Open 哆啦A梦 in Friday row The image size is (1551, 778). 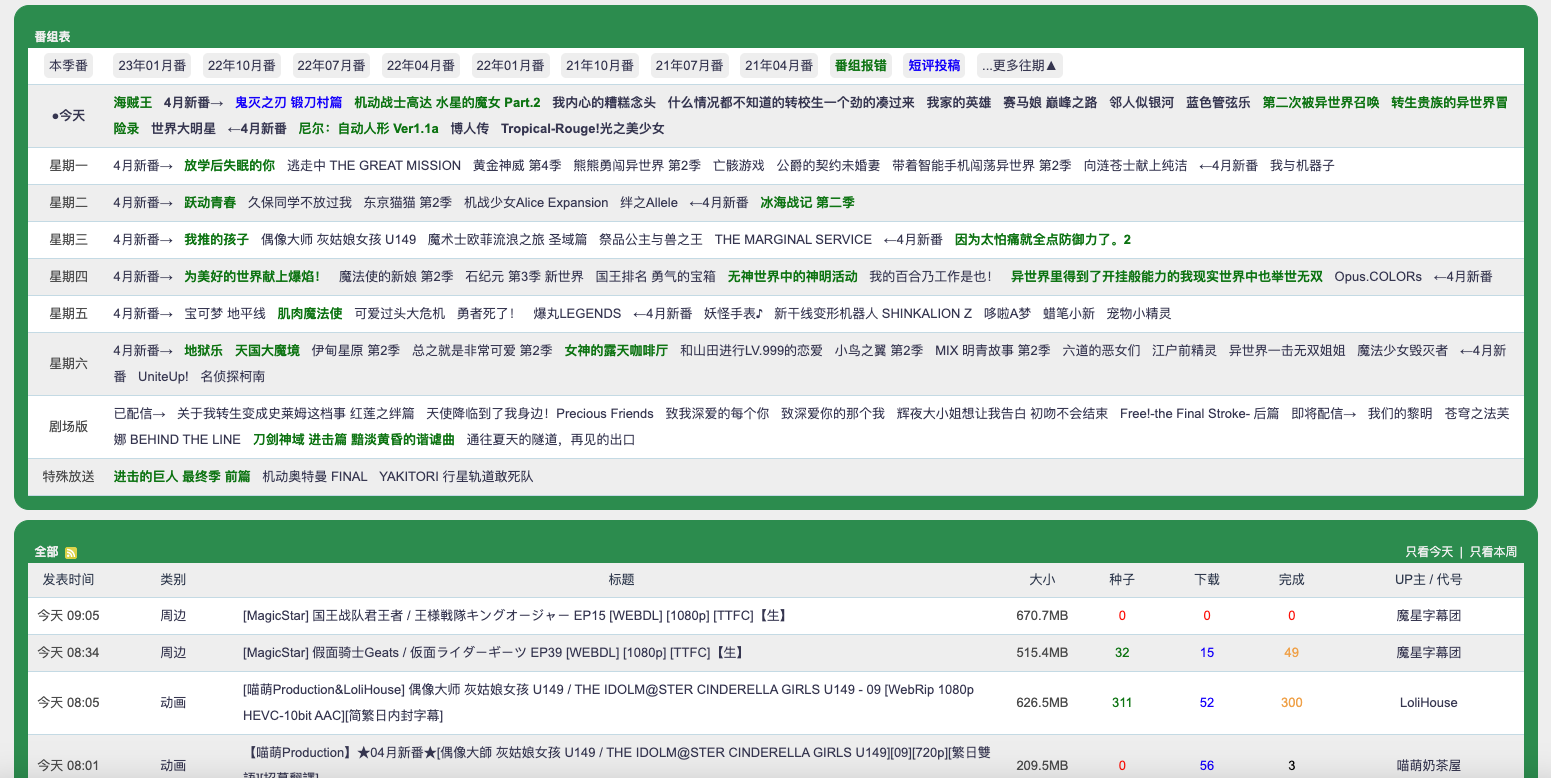[x=1006, y=314]
